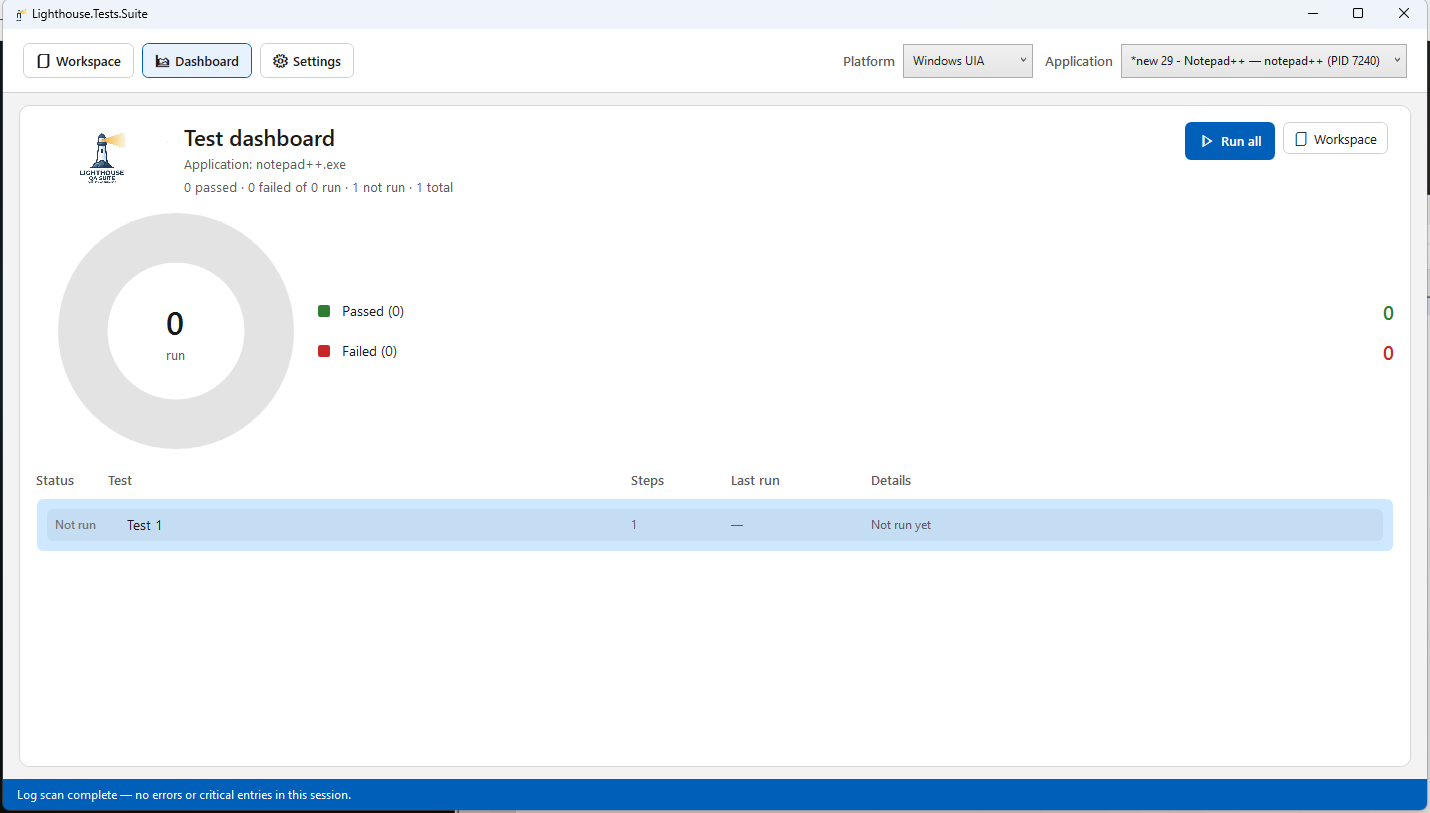
Task: Click the green Passed legend swatch
Action: (324, 311)
